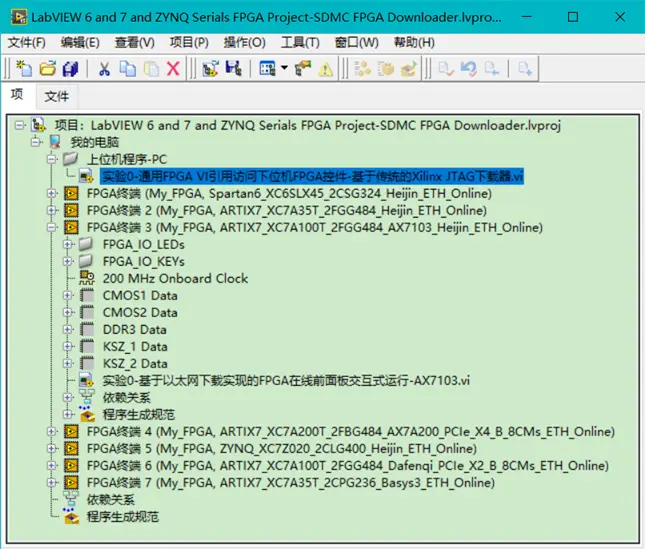The width and height of the screenshot is (645, 549).
Task: Click the Save All toolbar icon
Action: (70, 68)
